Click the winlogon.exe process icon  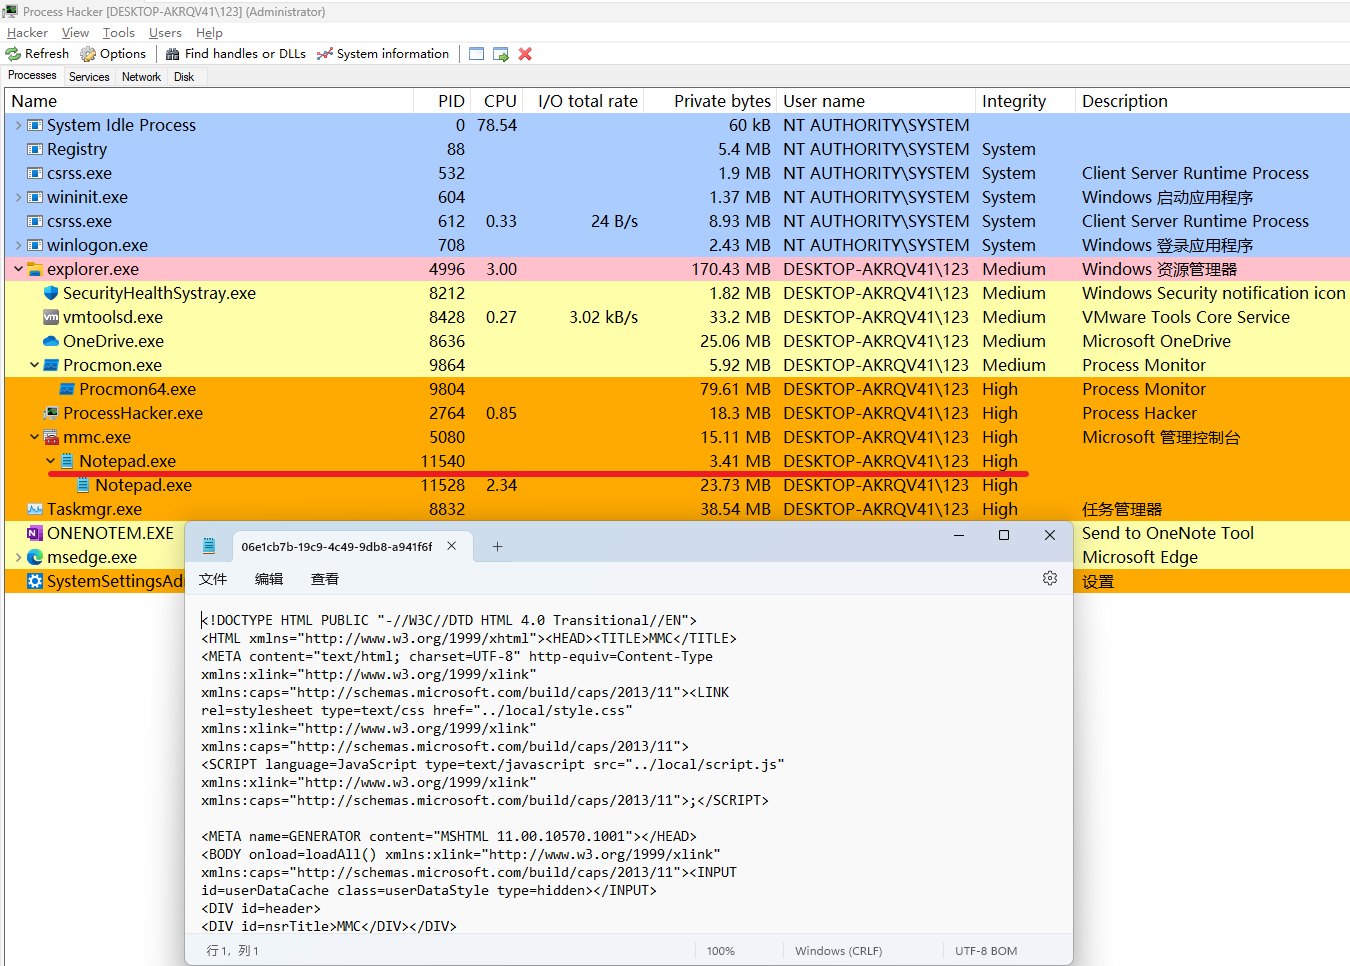click(x=35, y=245)
